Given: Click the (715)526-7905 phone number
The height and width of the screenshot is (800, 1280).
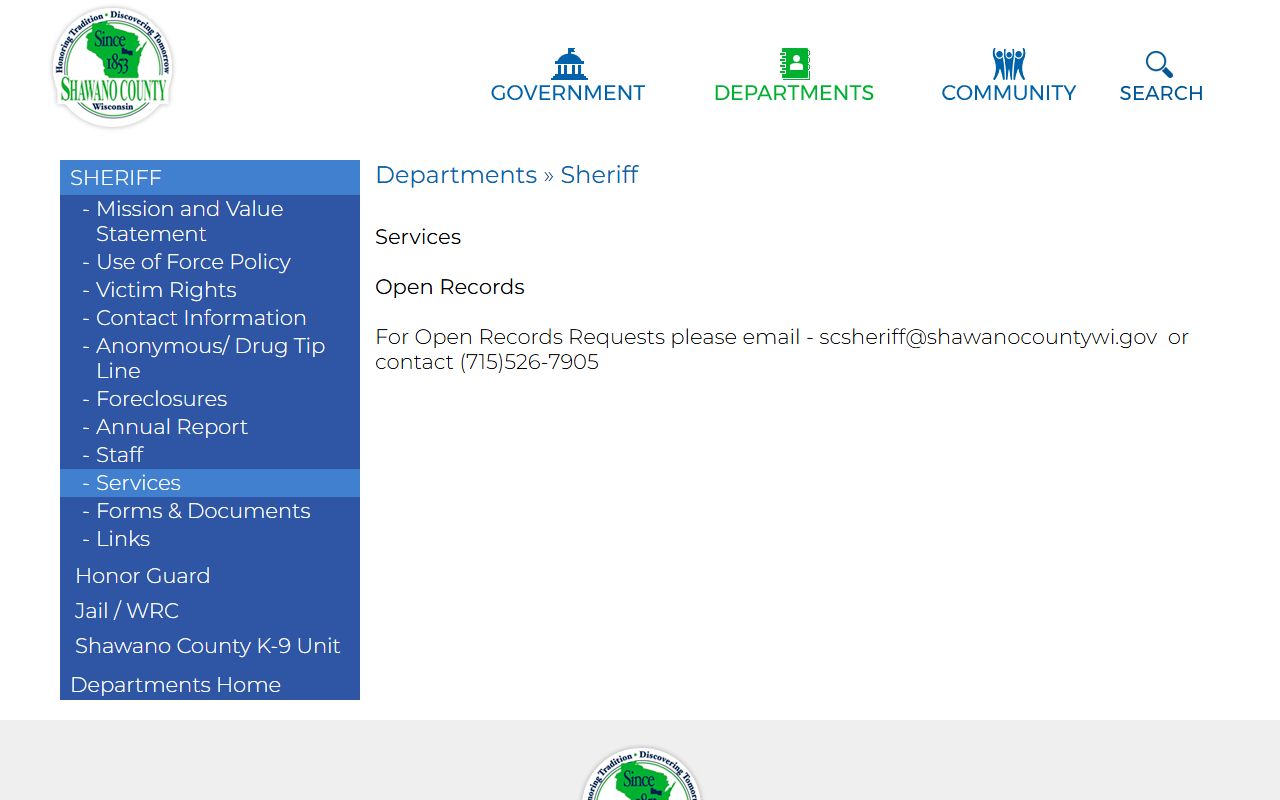Looking at the screenshot, I should point(529,362).
